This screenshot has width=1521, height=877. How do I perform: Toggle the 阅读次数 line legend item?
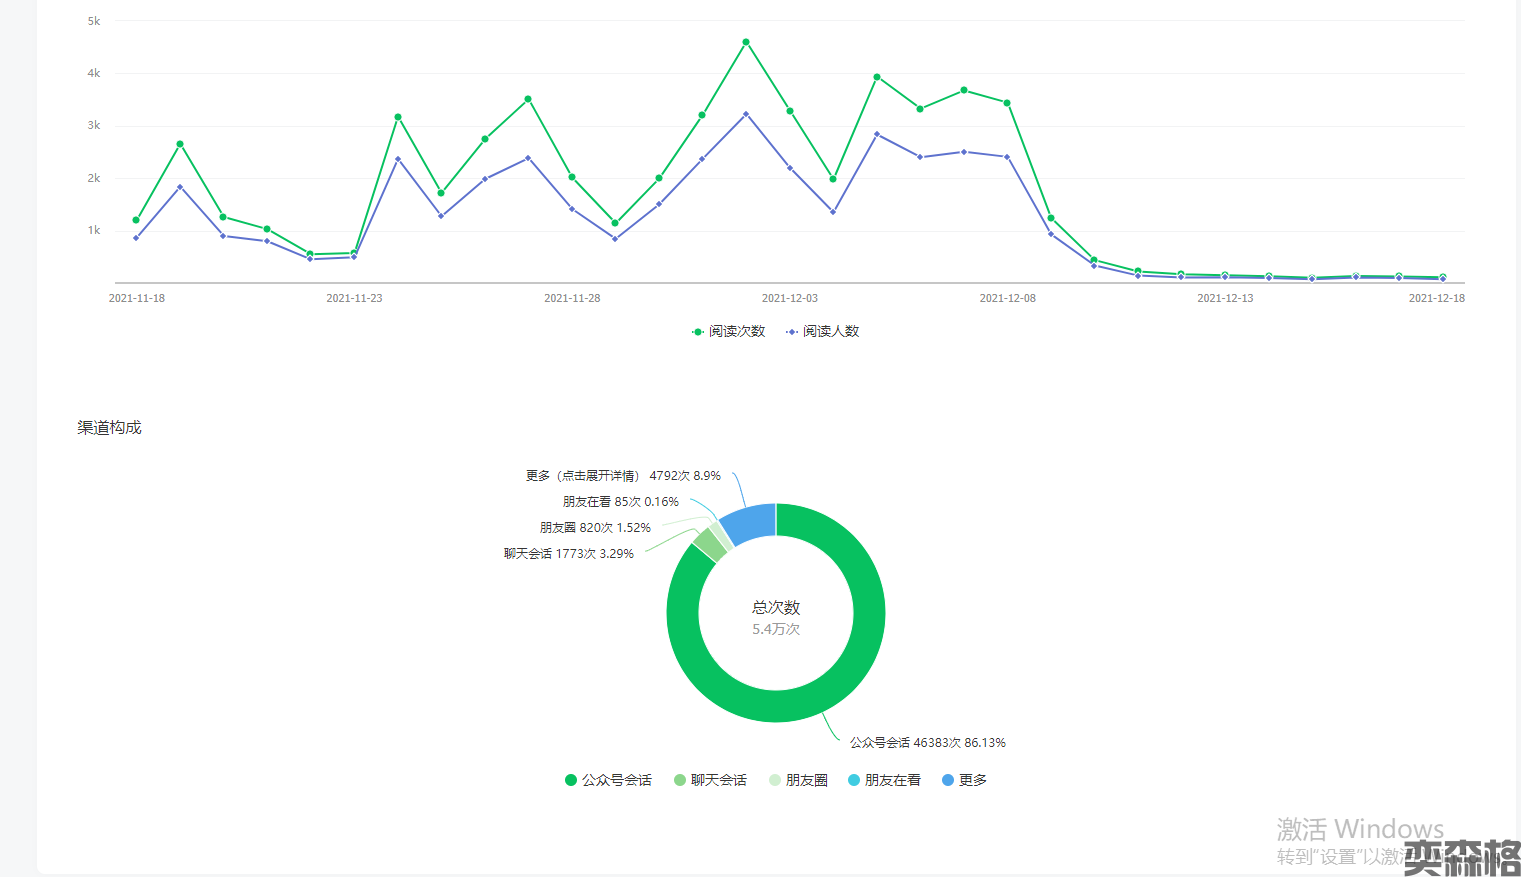[729, 331]
